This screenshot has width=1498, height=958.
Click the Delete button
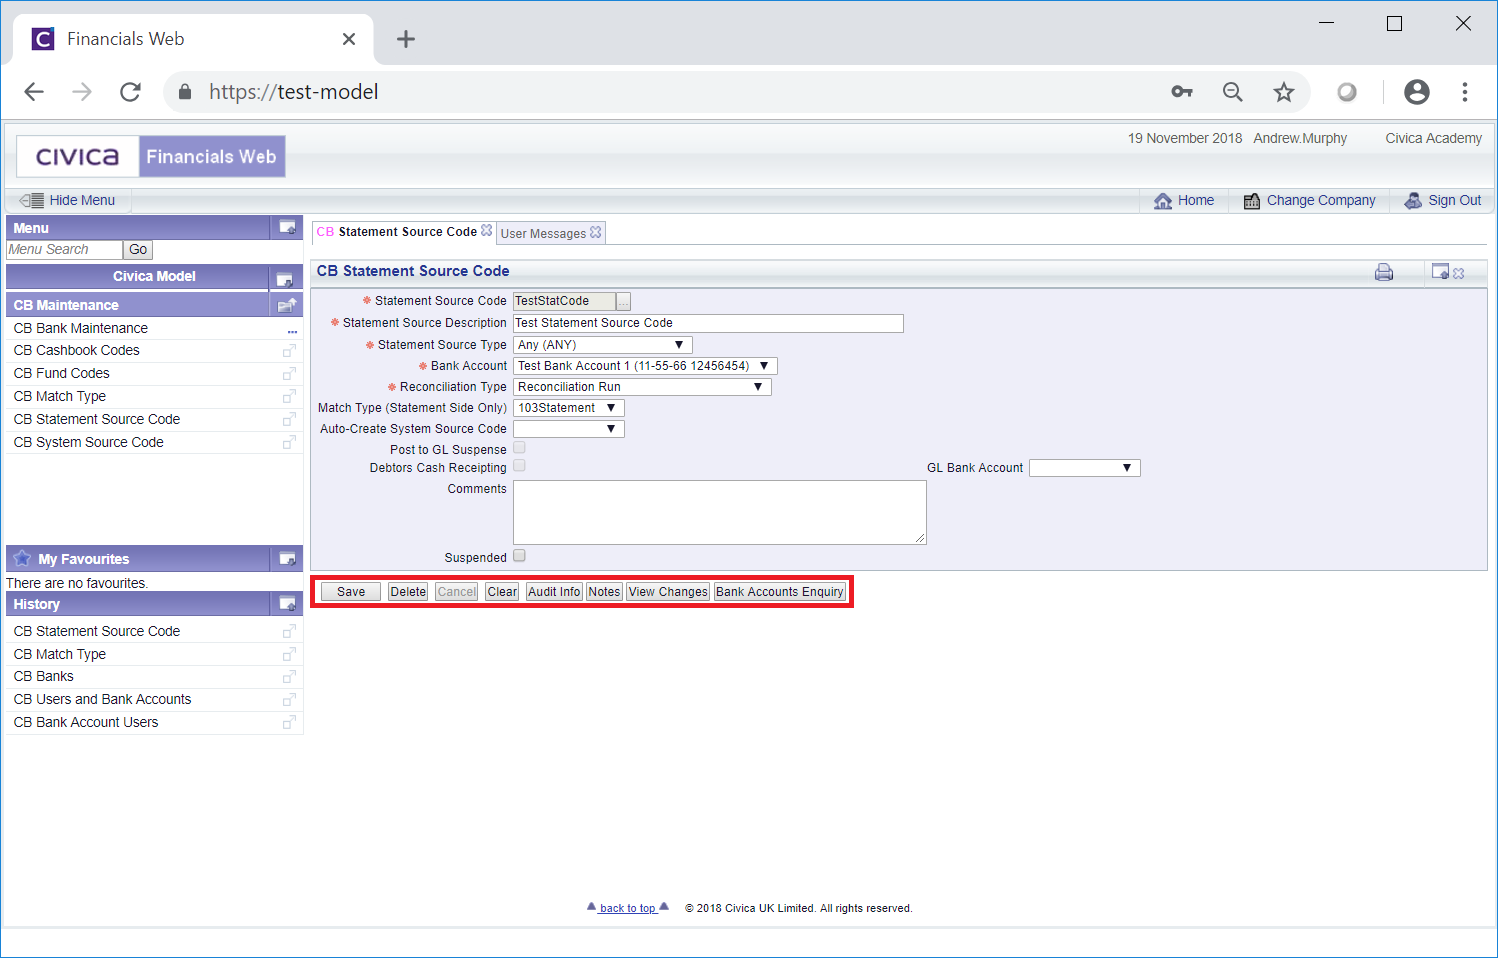[408, 592]
